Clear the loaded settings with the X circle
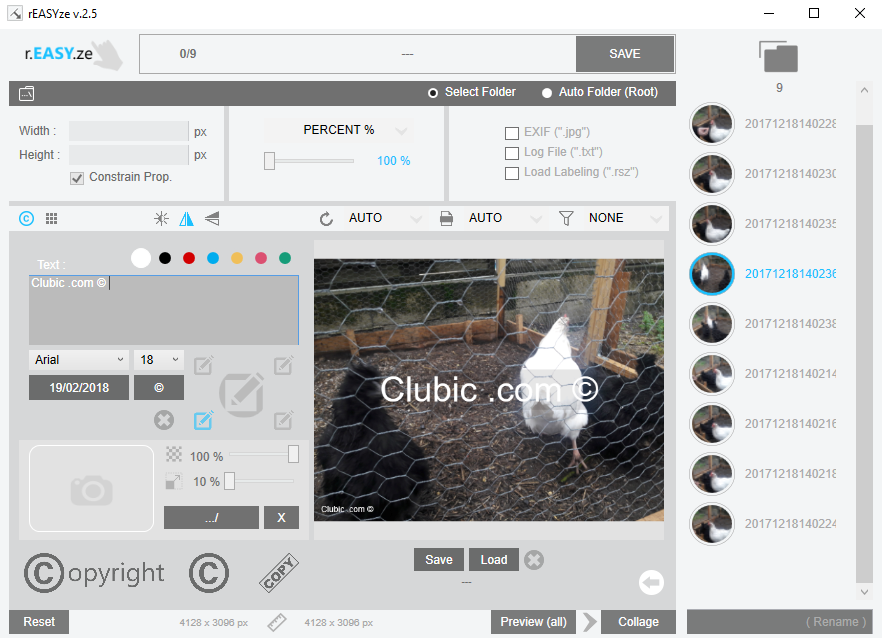This screenshot has width=882, height=638. point(534,560)
